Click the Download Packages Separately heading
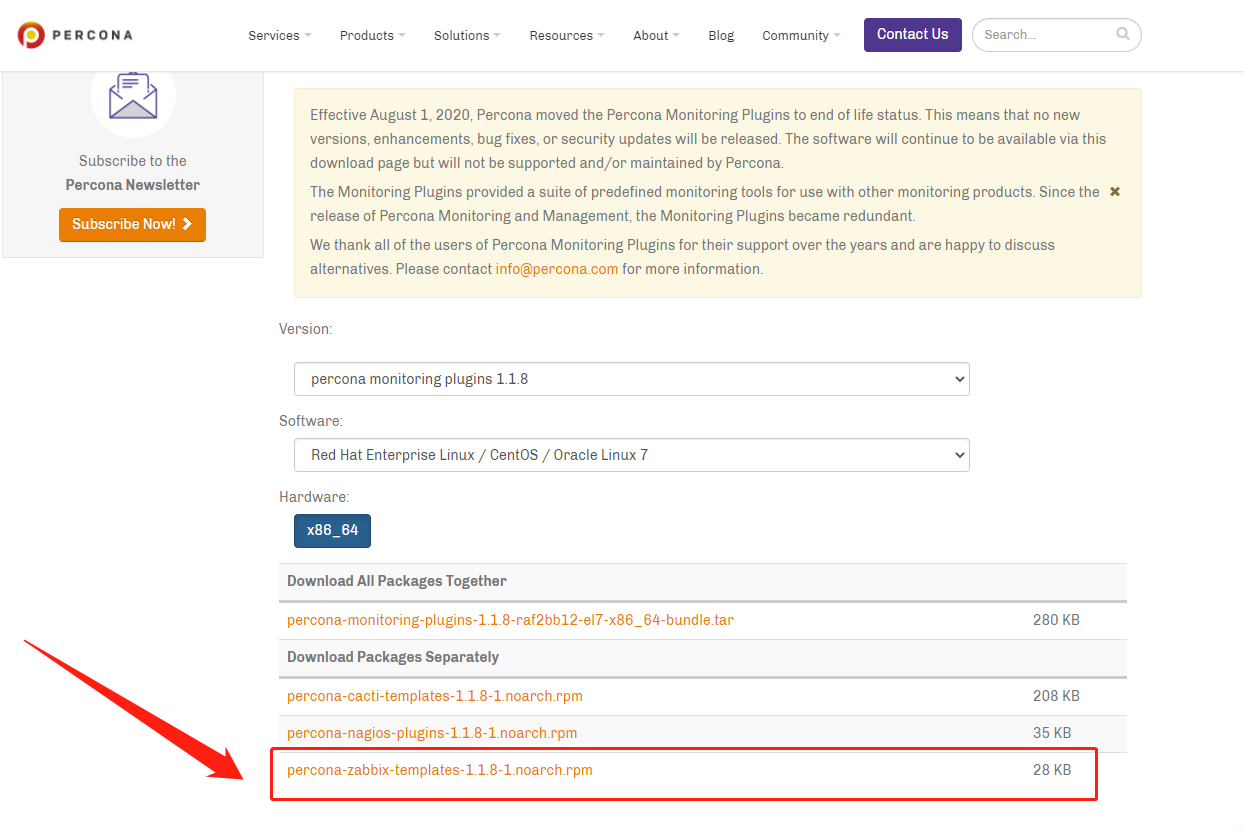The width and height of the screenshot is (1244, 834). 393,657
